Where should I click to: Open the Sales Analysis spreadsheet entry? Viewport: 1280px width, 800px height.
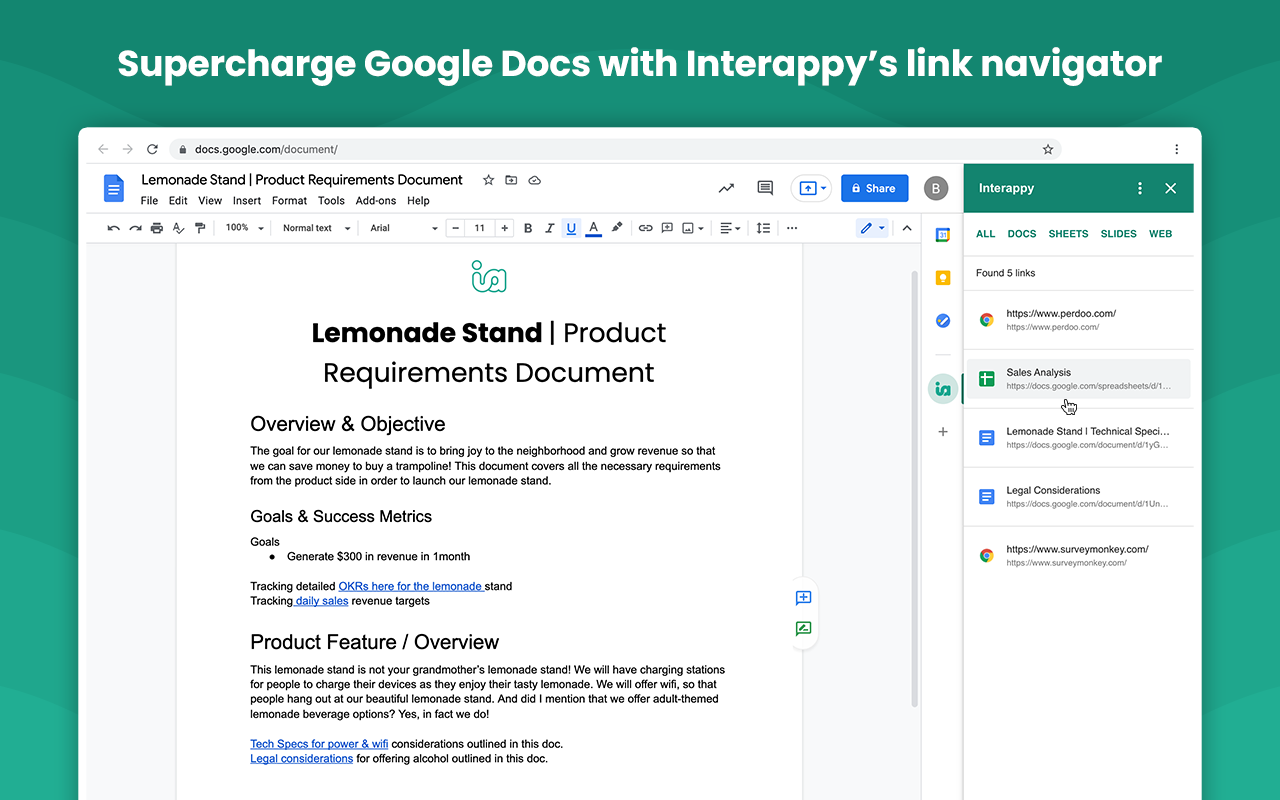[1079, 379]
